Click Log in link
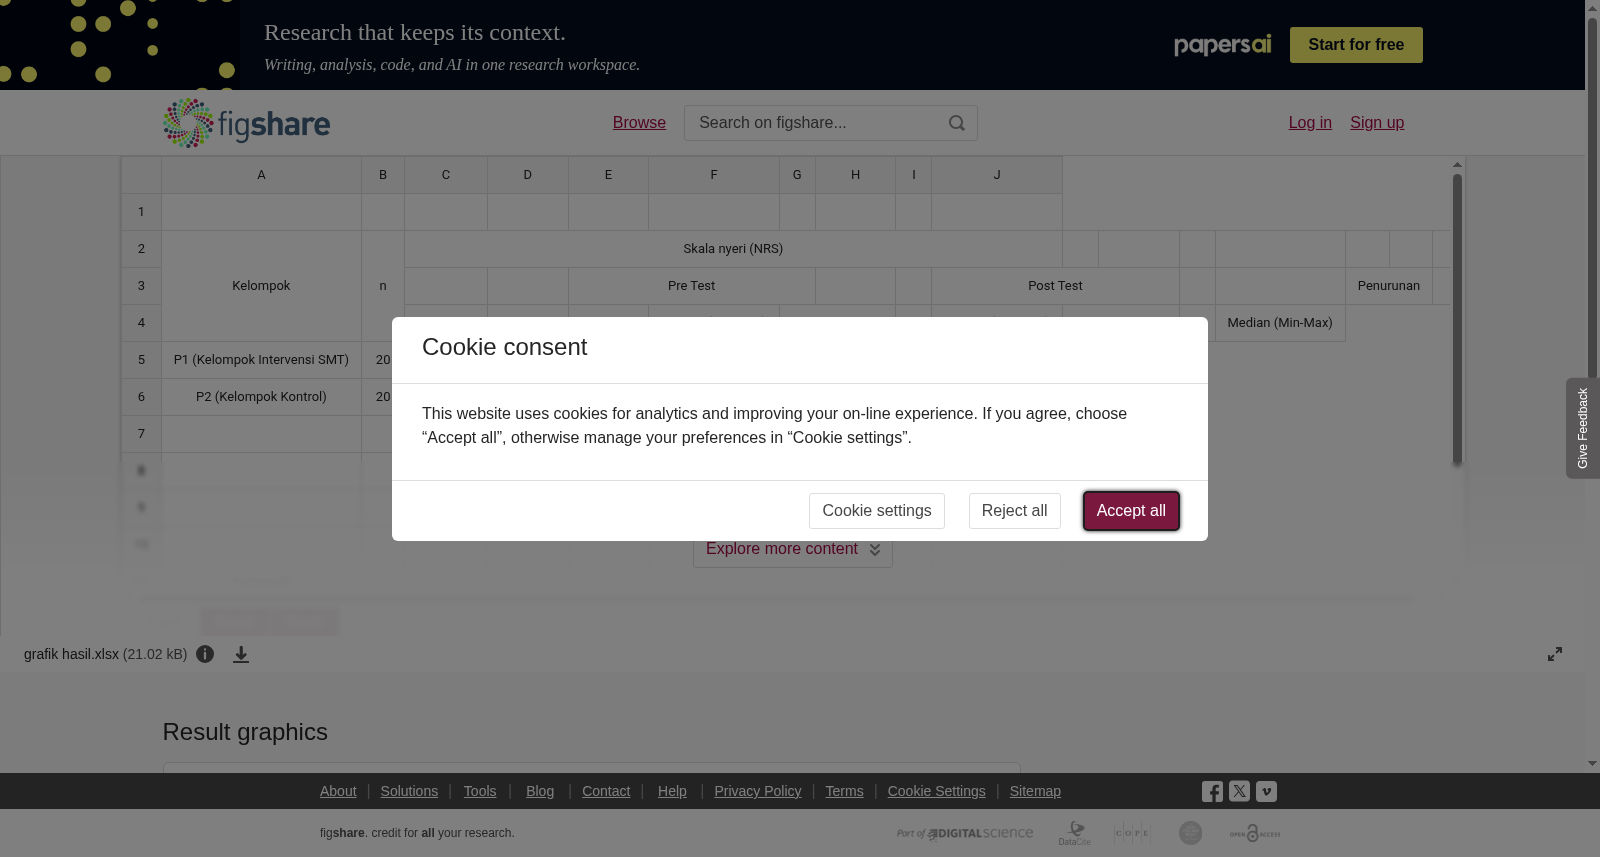The height and width of the screenshot is (857, 1600). point(1310,123)
